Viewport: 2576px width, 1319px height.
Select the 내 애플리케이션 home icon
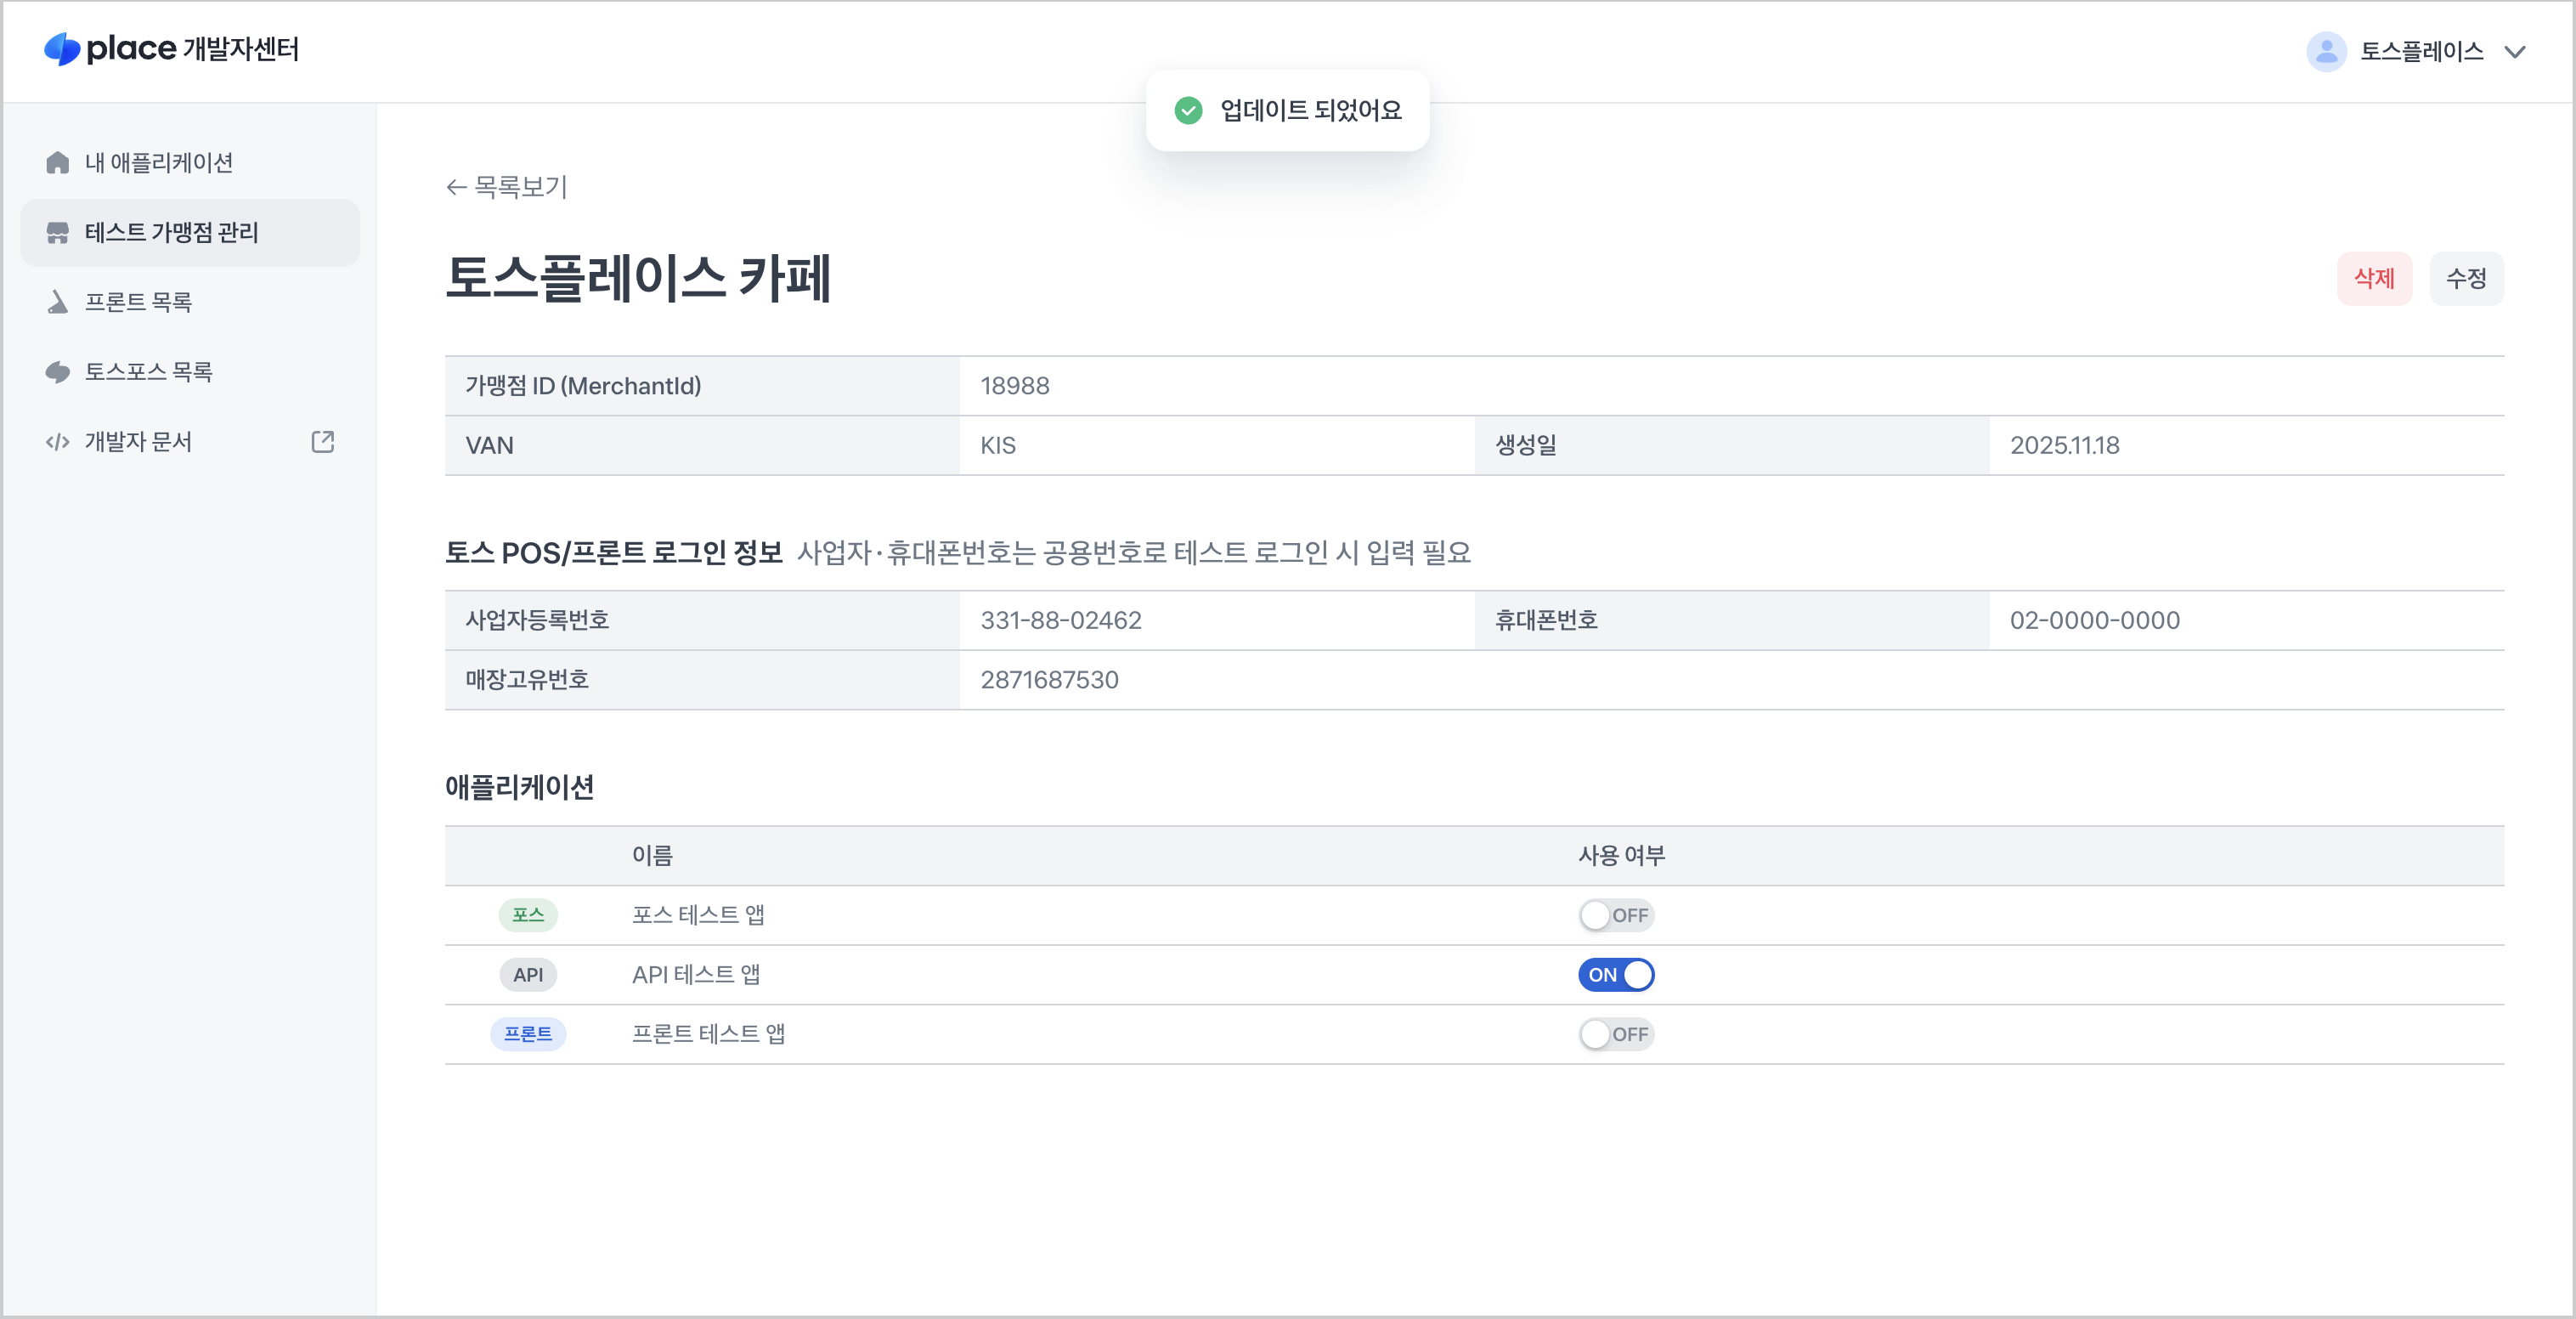(x=57, y=162)
